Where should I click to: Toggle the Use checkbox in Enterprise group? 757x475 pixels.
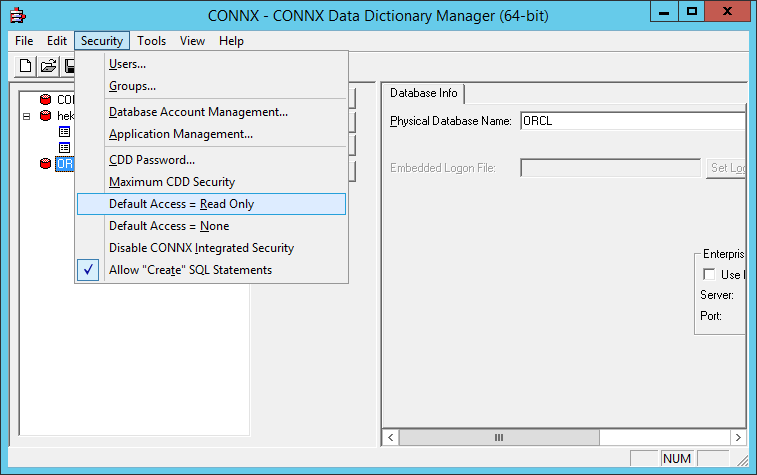point(709,274)
